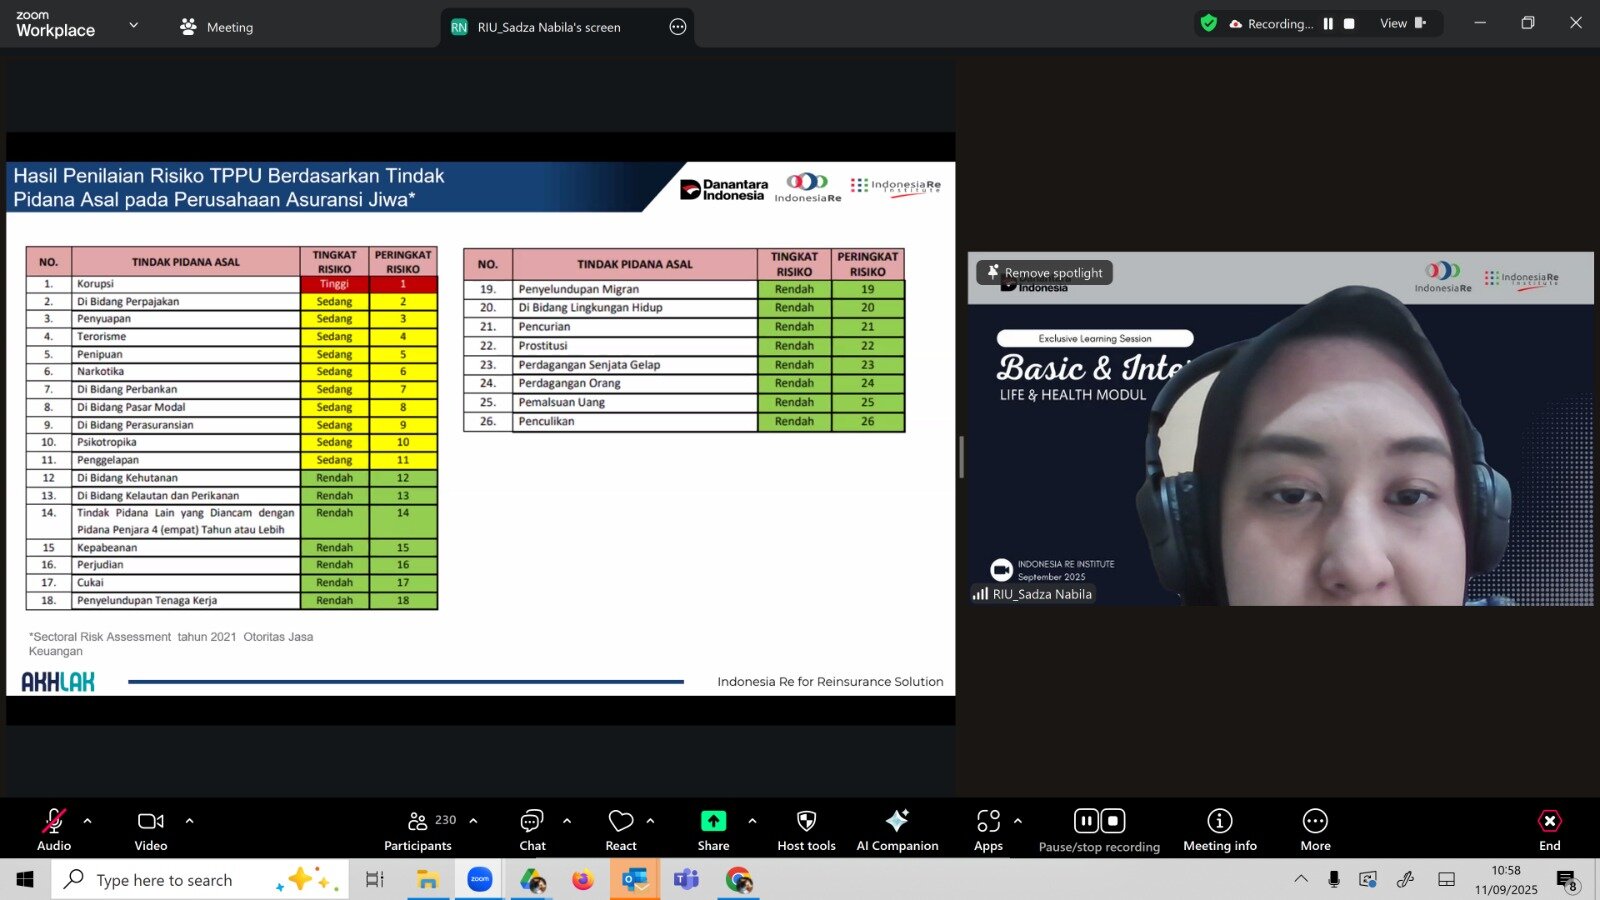
Task: Expand audio options chevron
Action: click(x=88, y=821)
